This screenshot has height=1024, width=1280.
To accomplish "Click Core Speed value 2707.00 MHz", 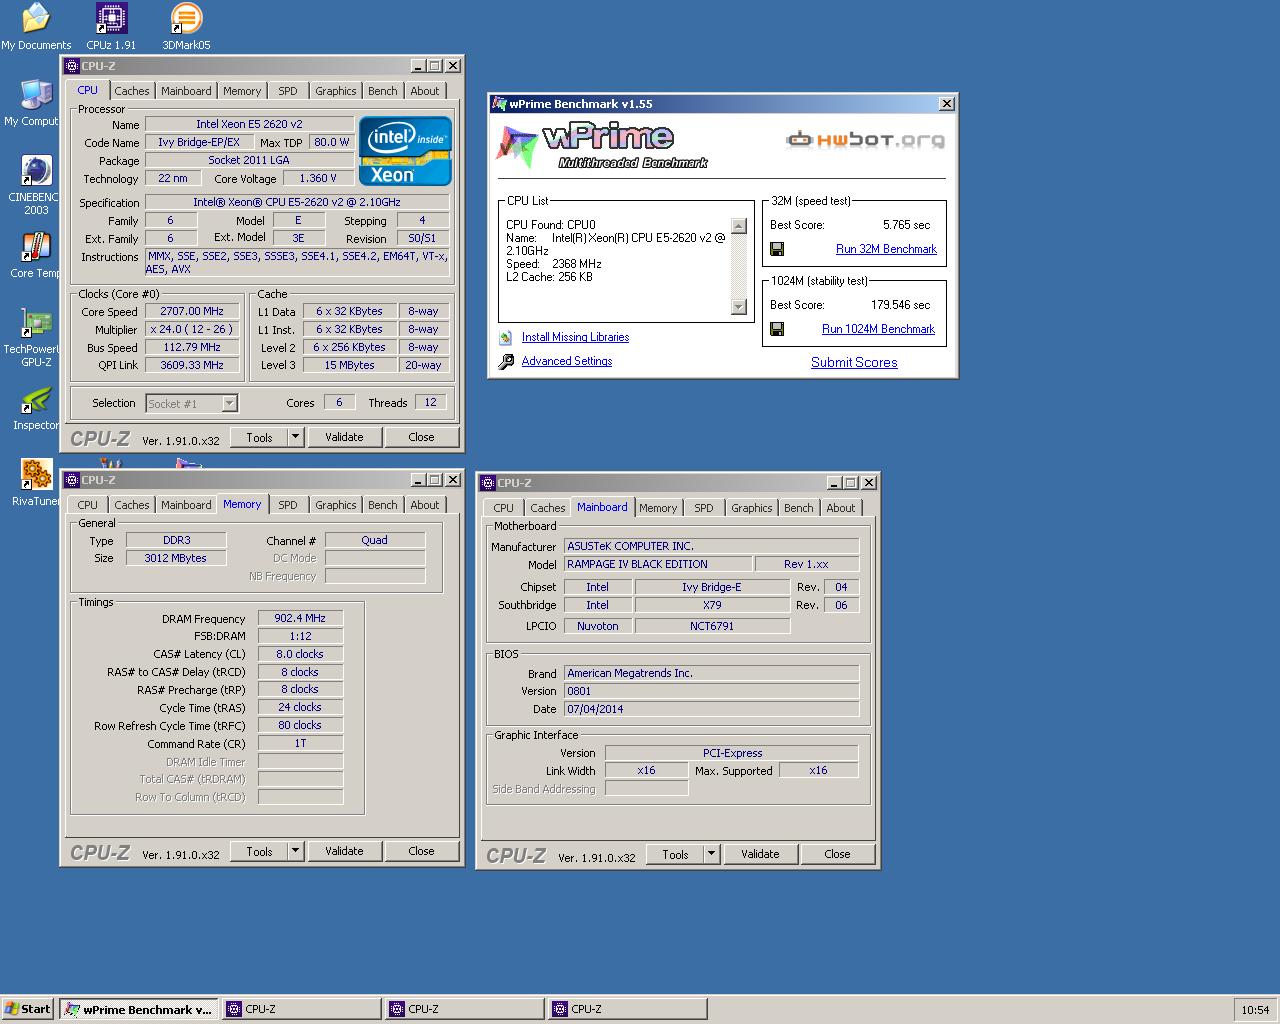I will point(191,311).
